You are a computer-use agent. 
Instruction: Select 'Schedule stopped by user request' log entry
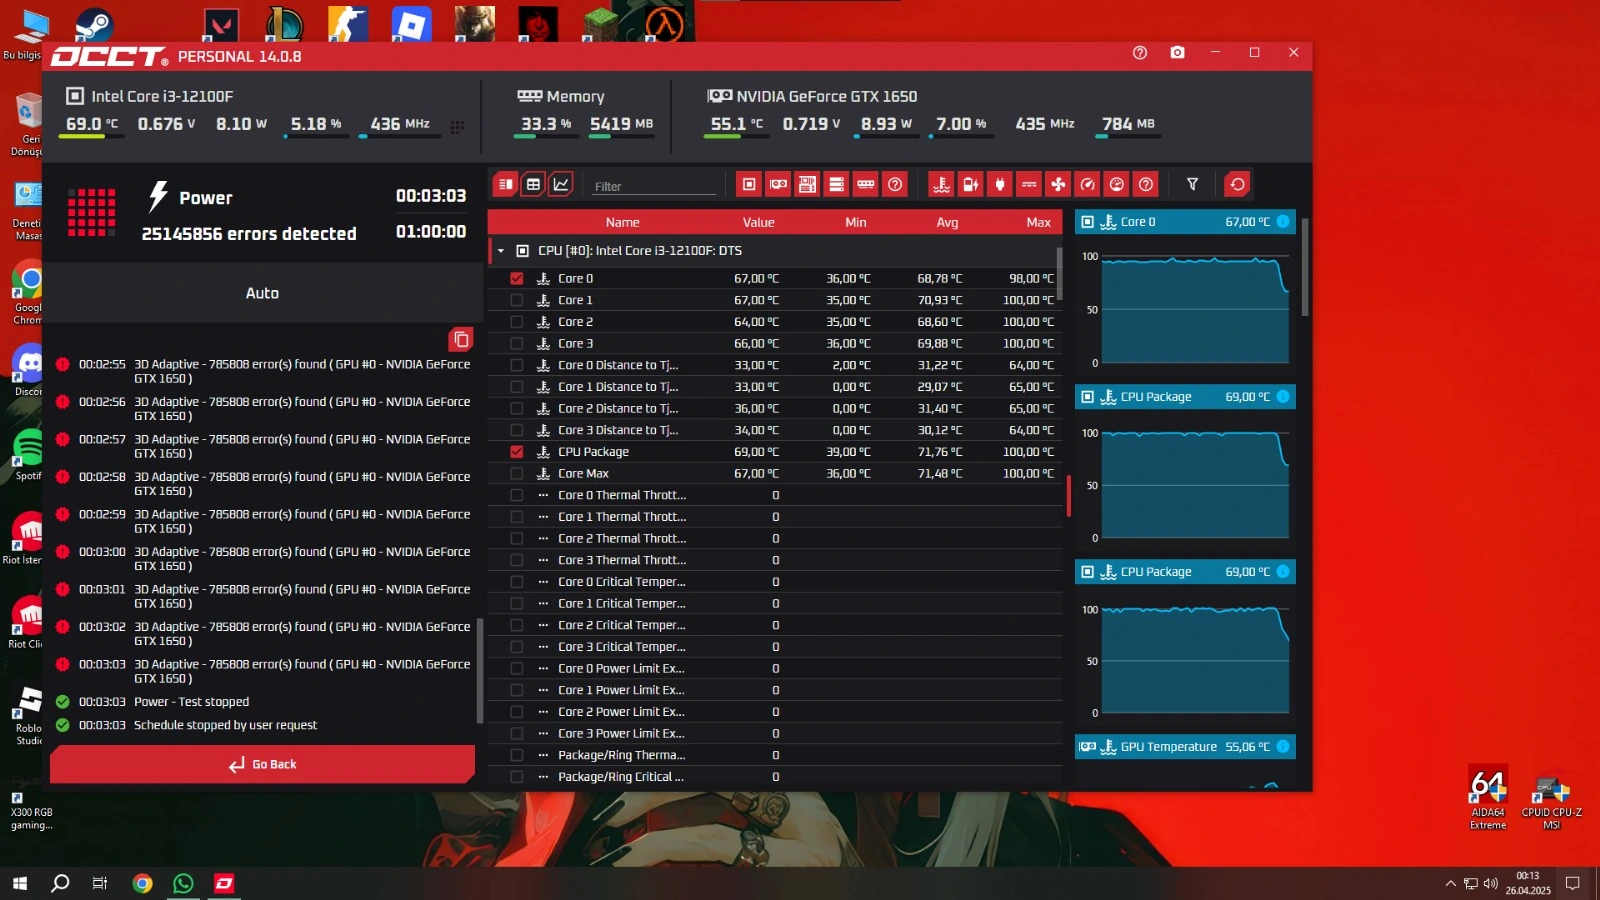click(225, 725)
